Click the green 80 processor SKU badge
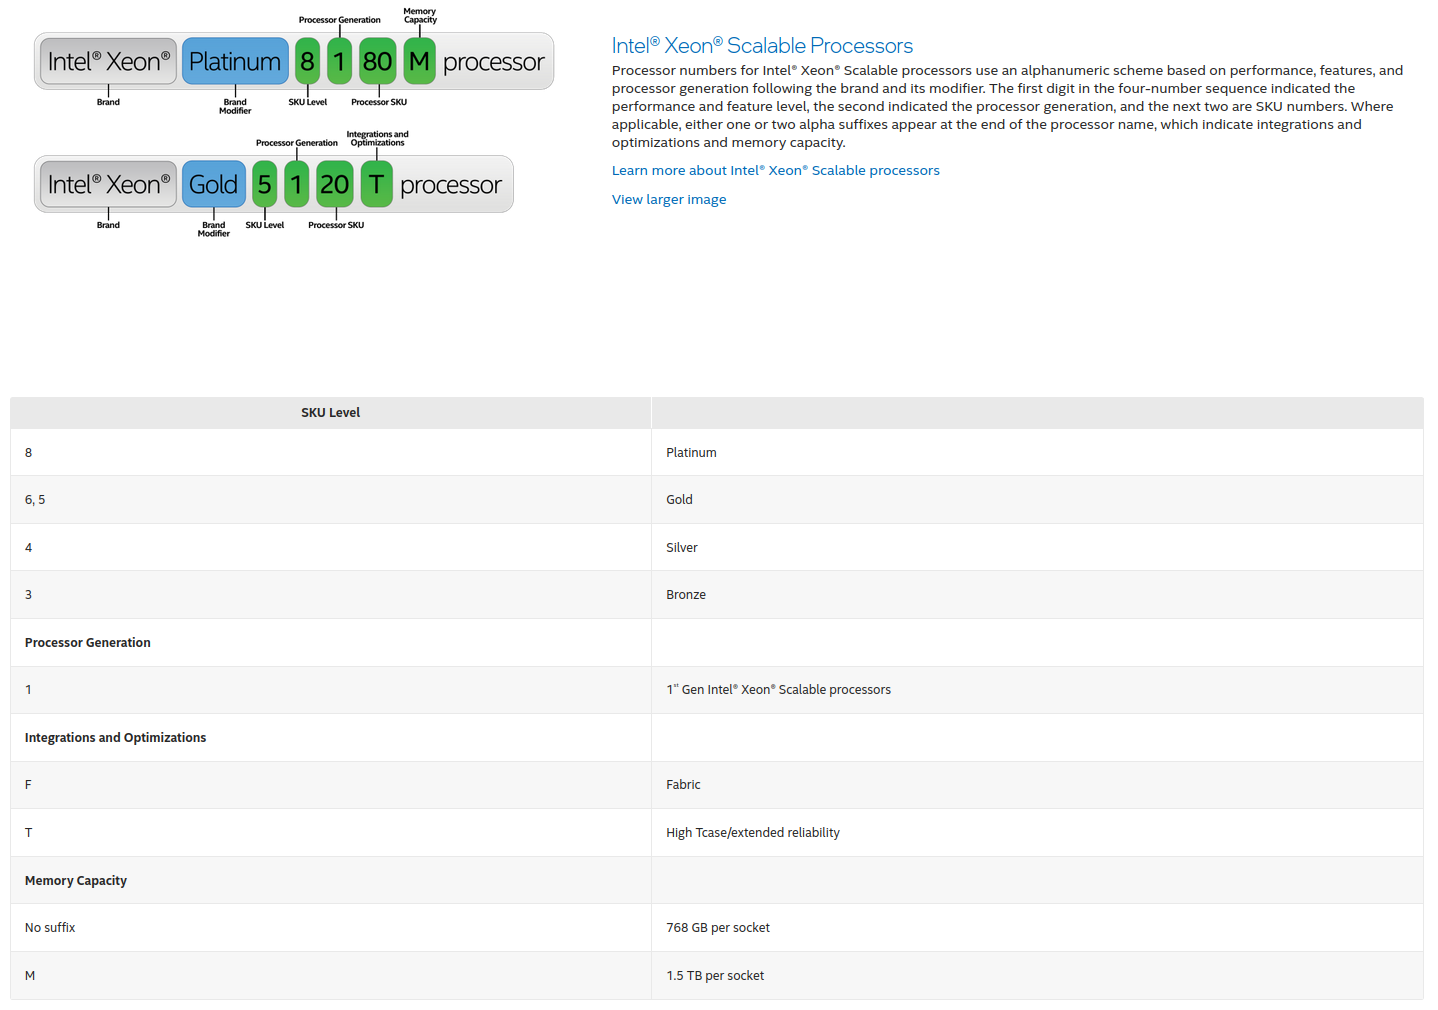 point(377,62)
